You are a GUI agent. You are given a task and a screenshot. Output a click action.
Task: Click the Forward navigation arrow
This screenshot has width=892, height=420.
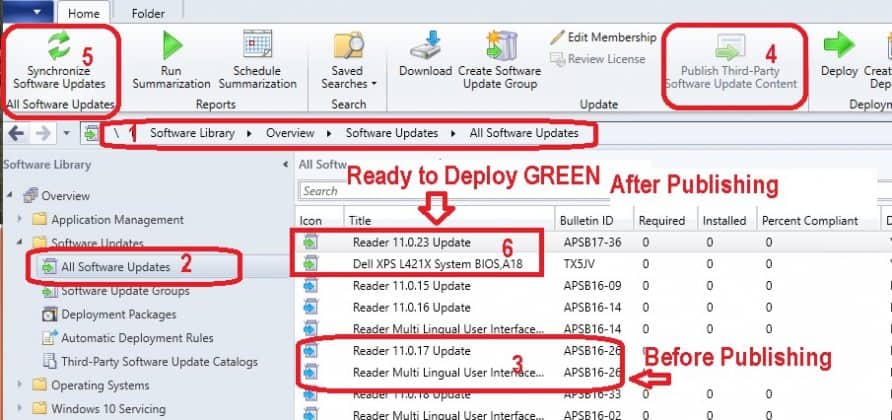(x=44, y=134)
